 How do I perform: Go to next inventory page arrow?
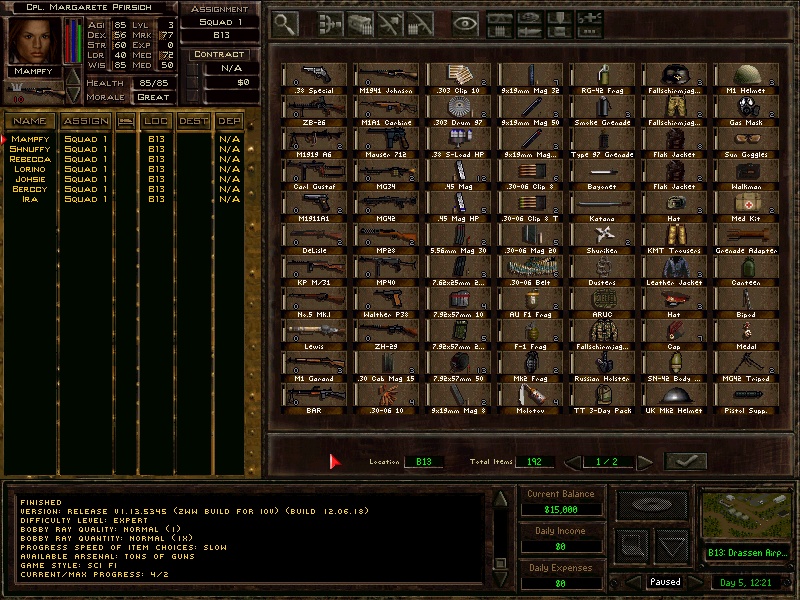tap(645, 462)
